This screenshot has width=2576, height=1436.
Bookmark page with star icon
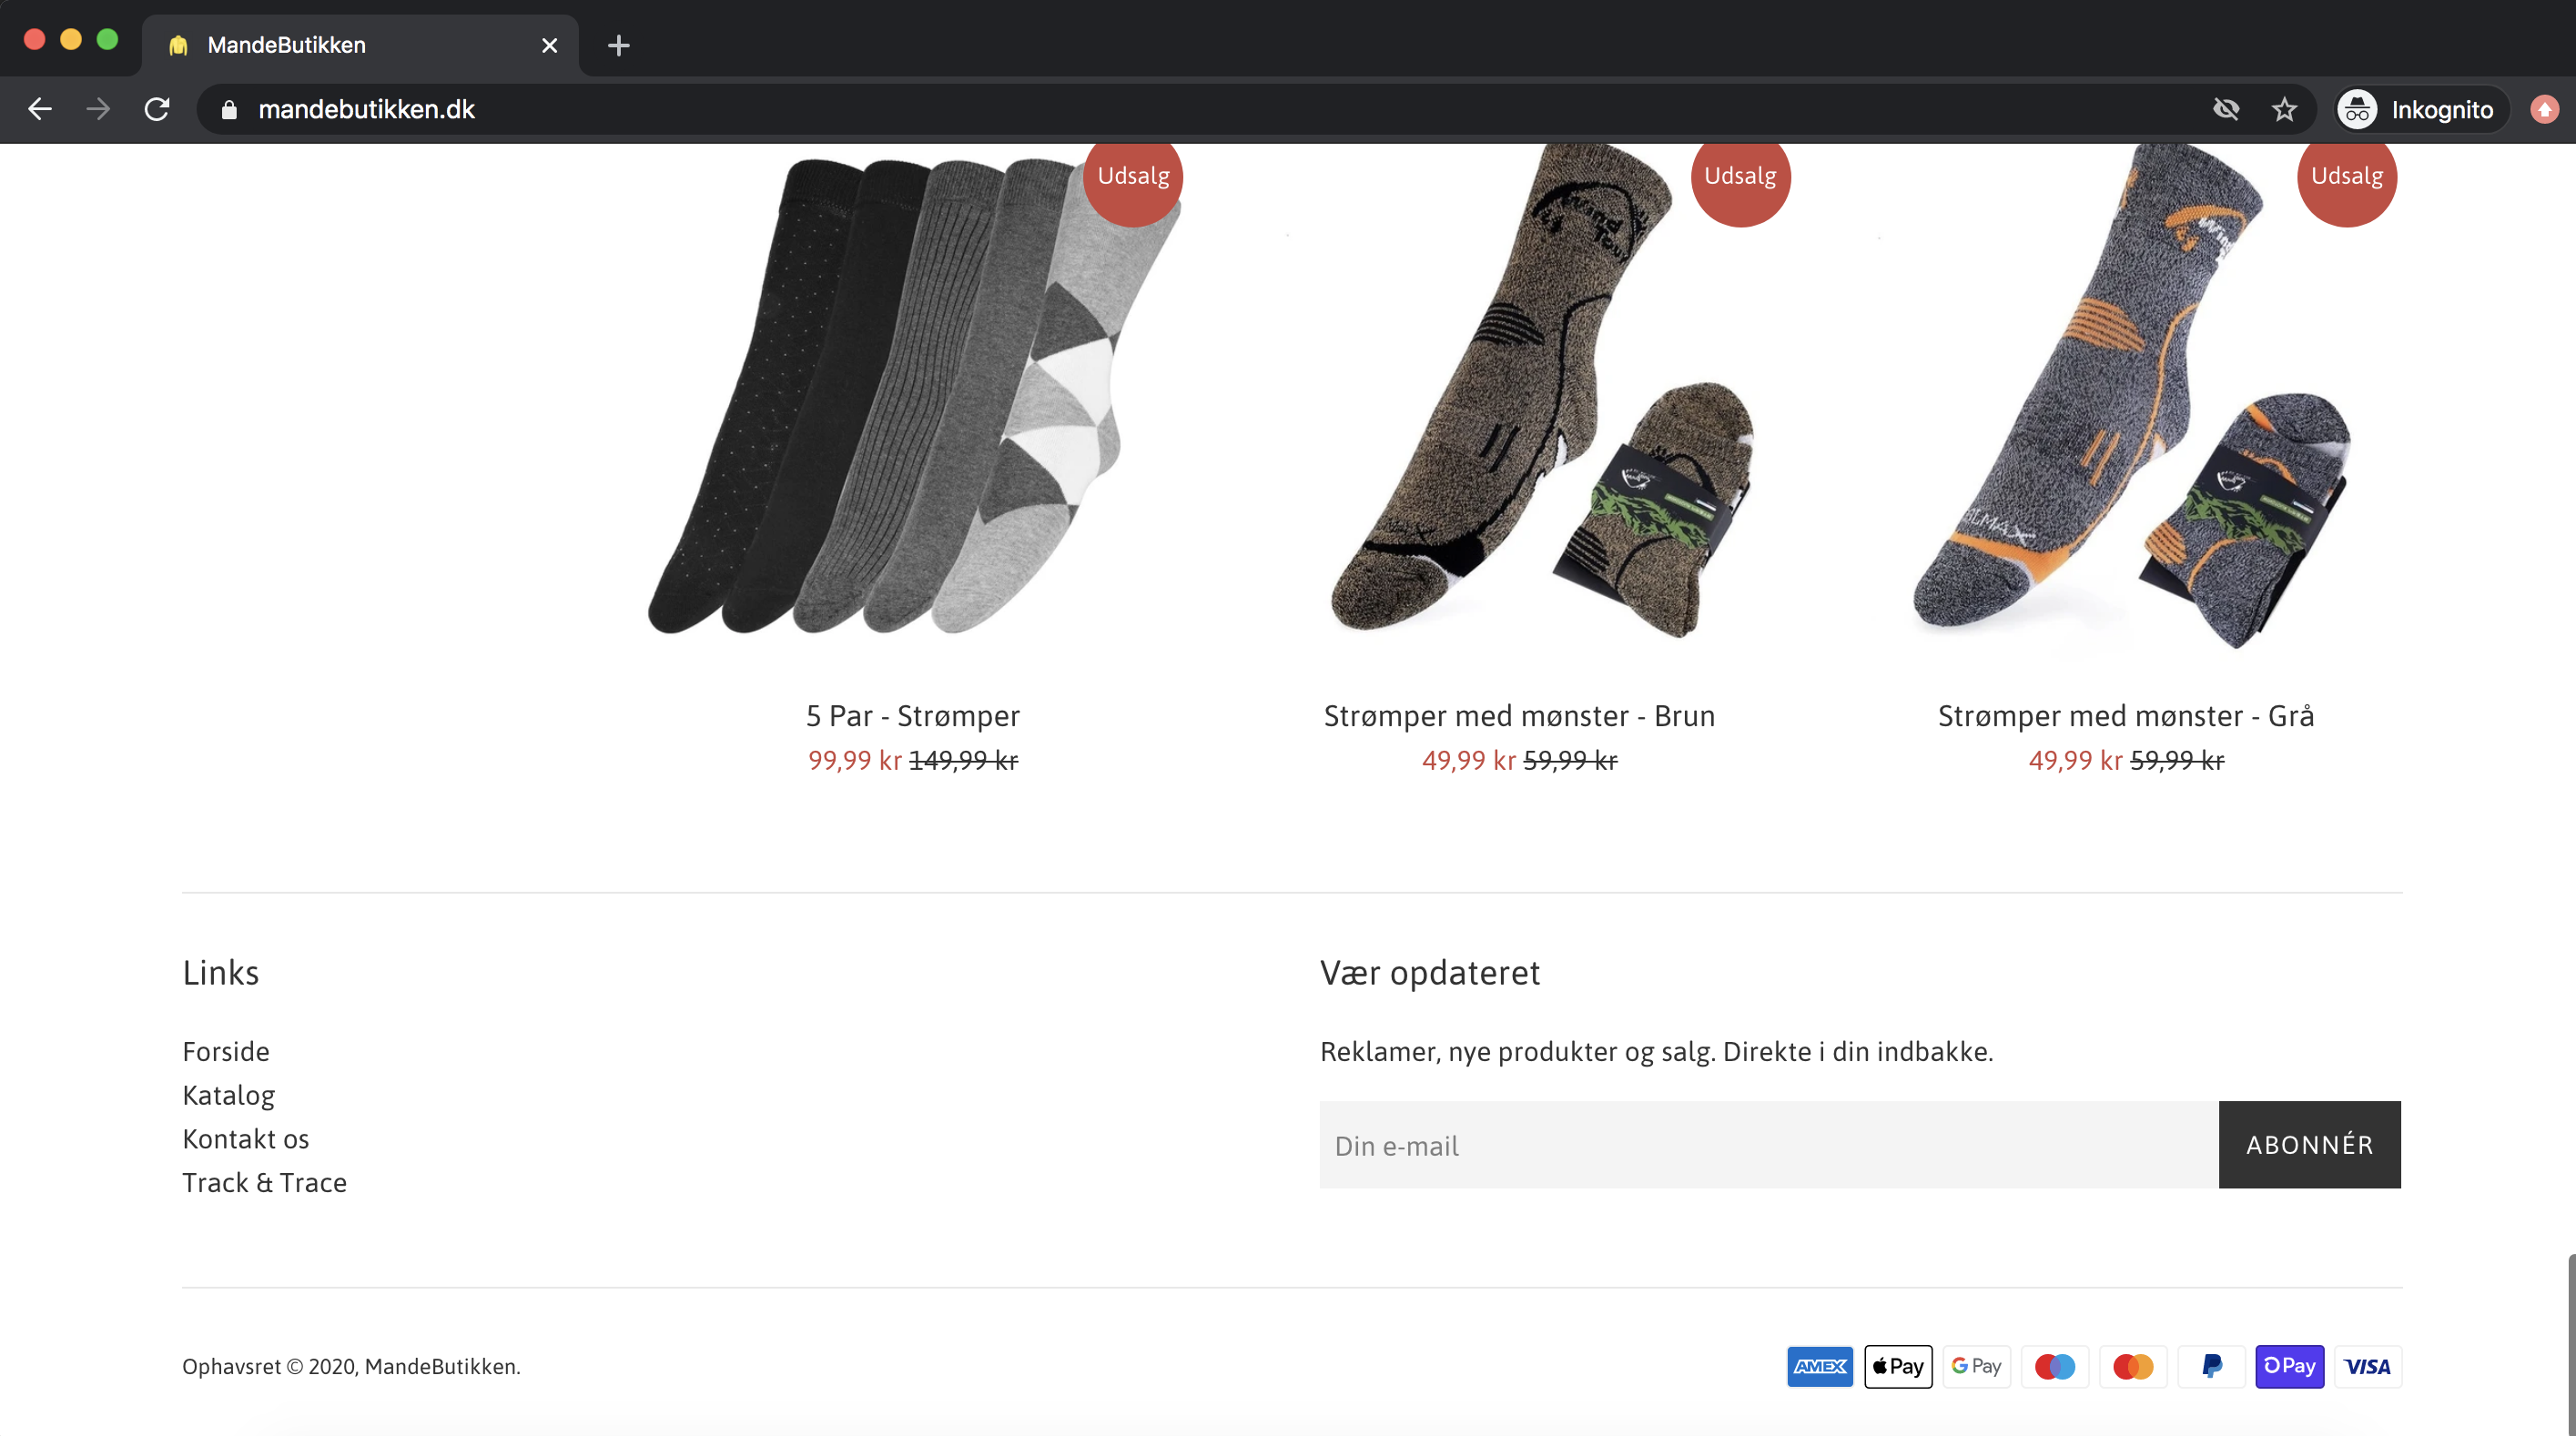2284,109
